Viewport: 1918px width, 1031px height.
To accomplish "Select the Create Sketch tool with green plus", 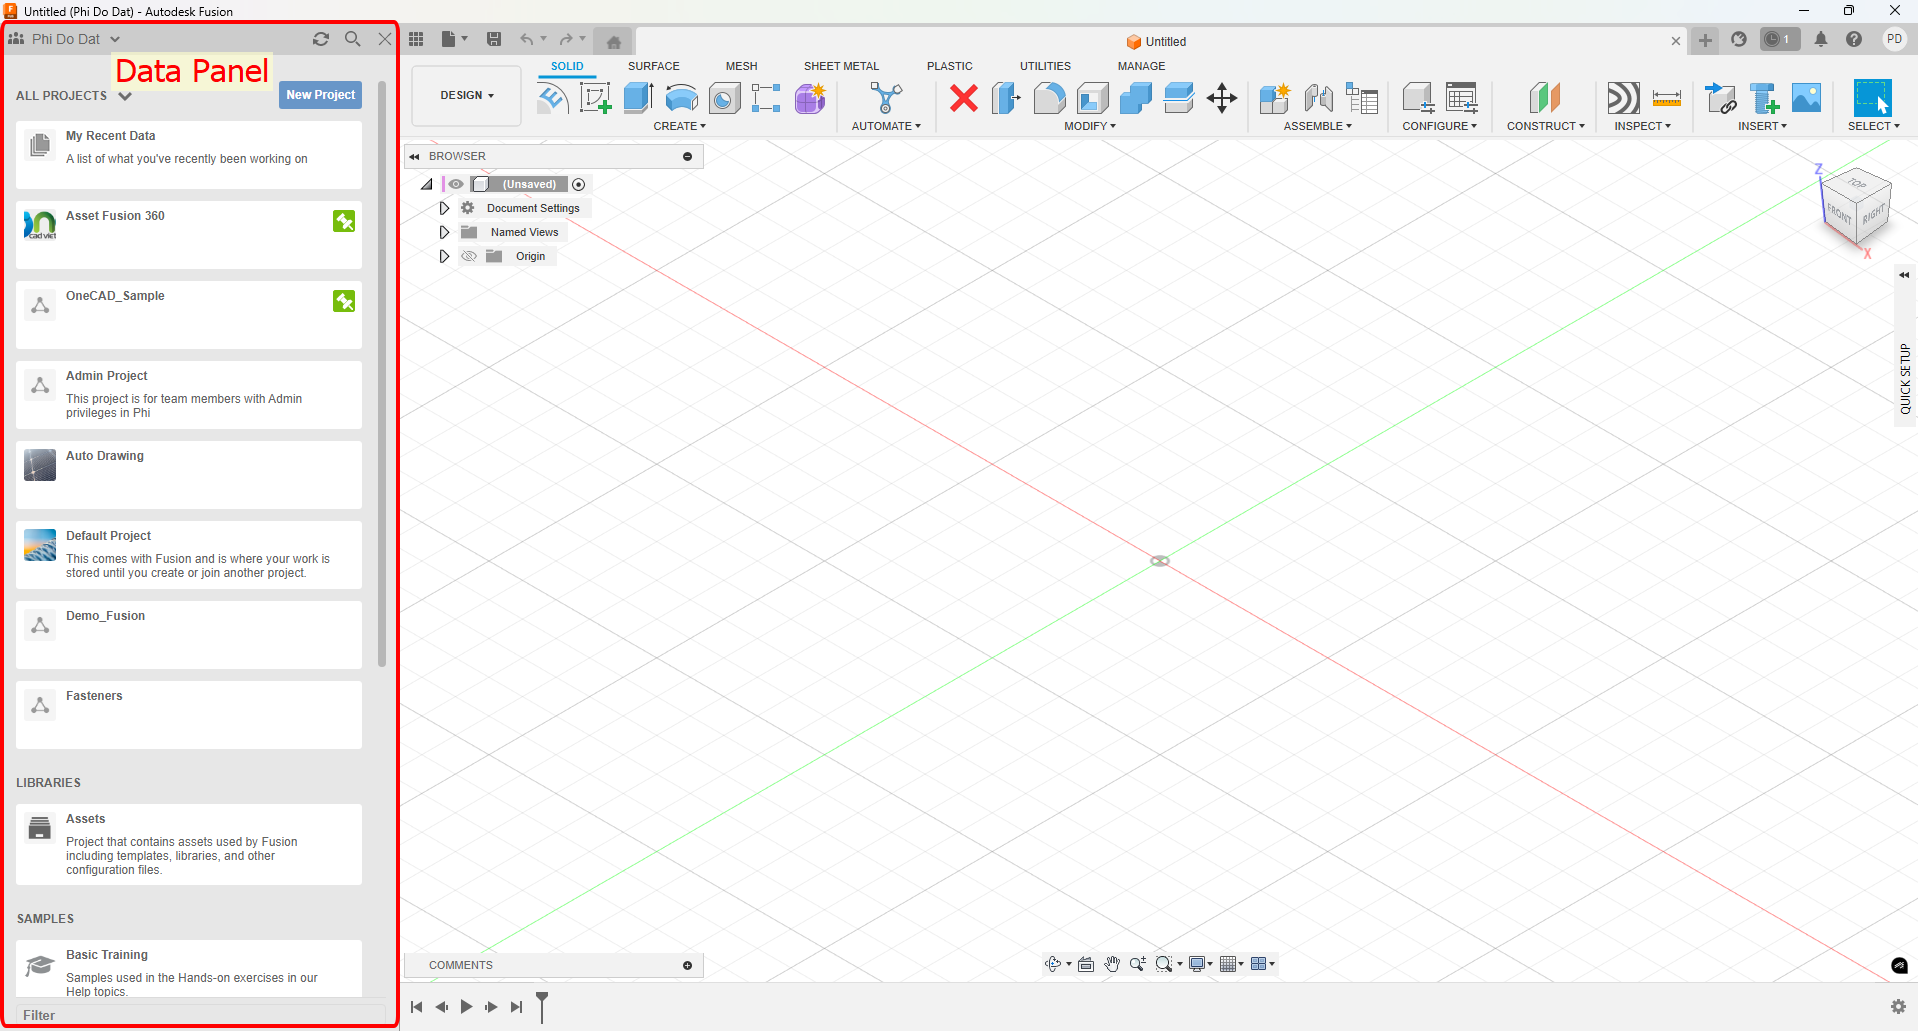I will click(595, 98).
